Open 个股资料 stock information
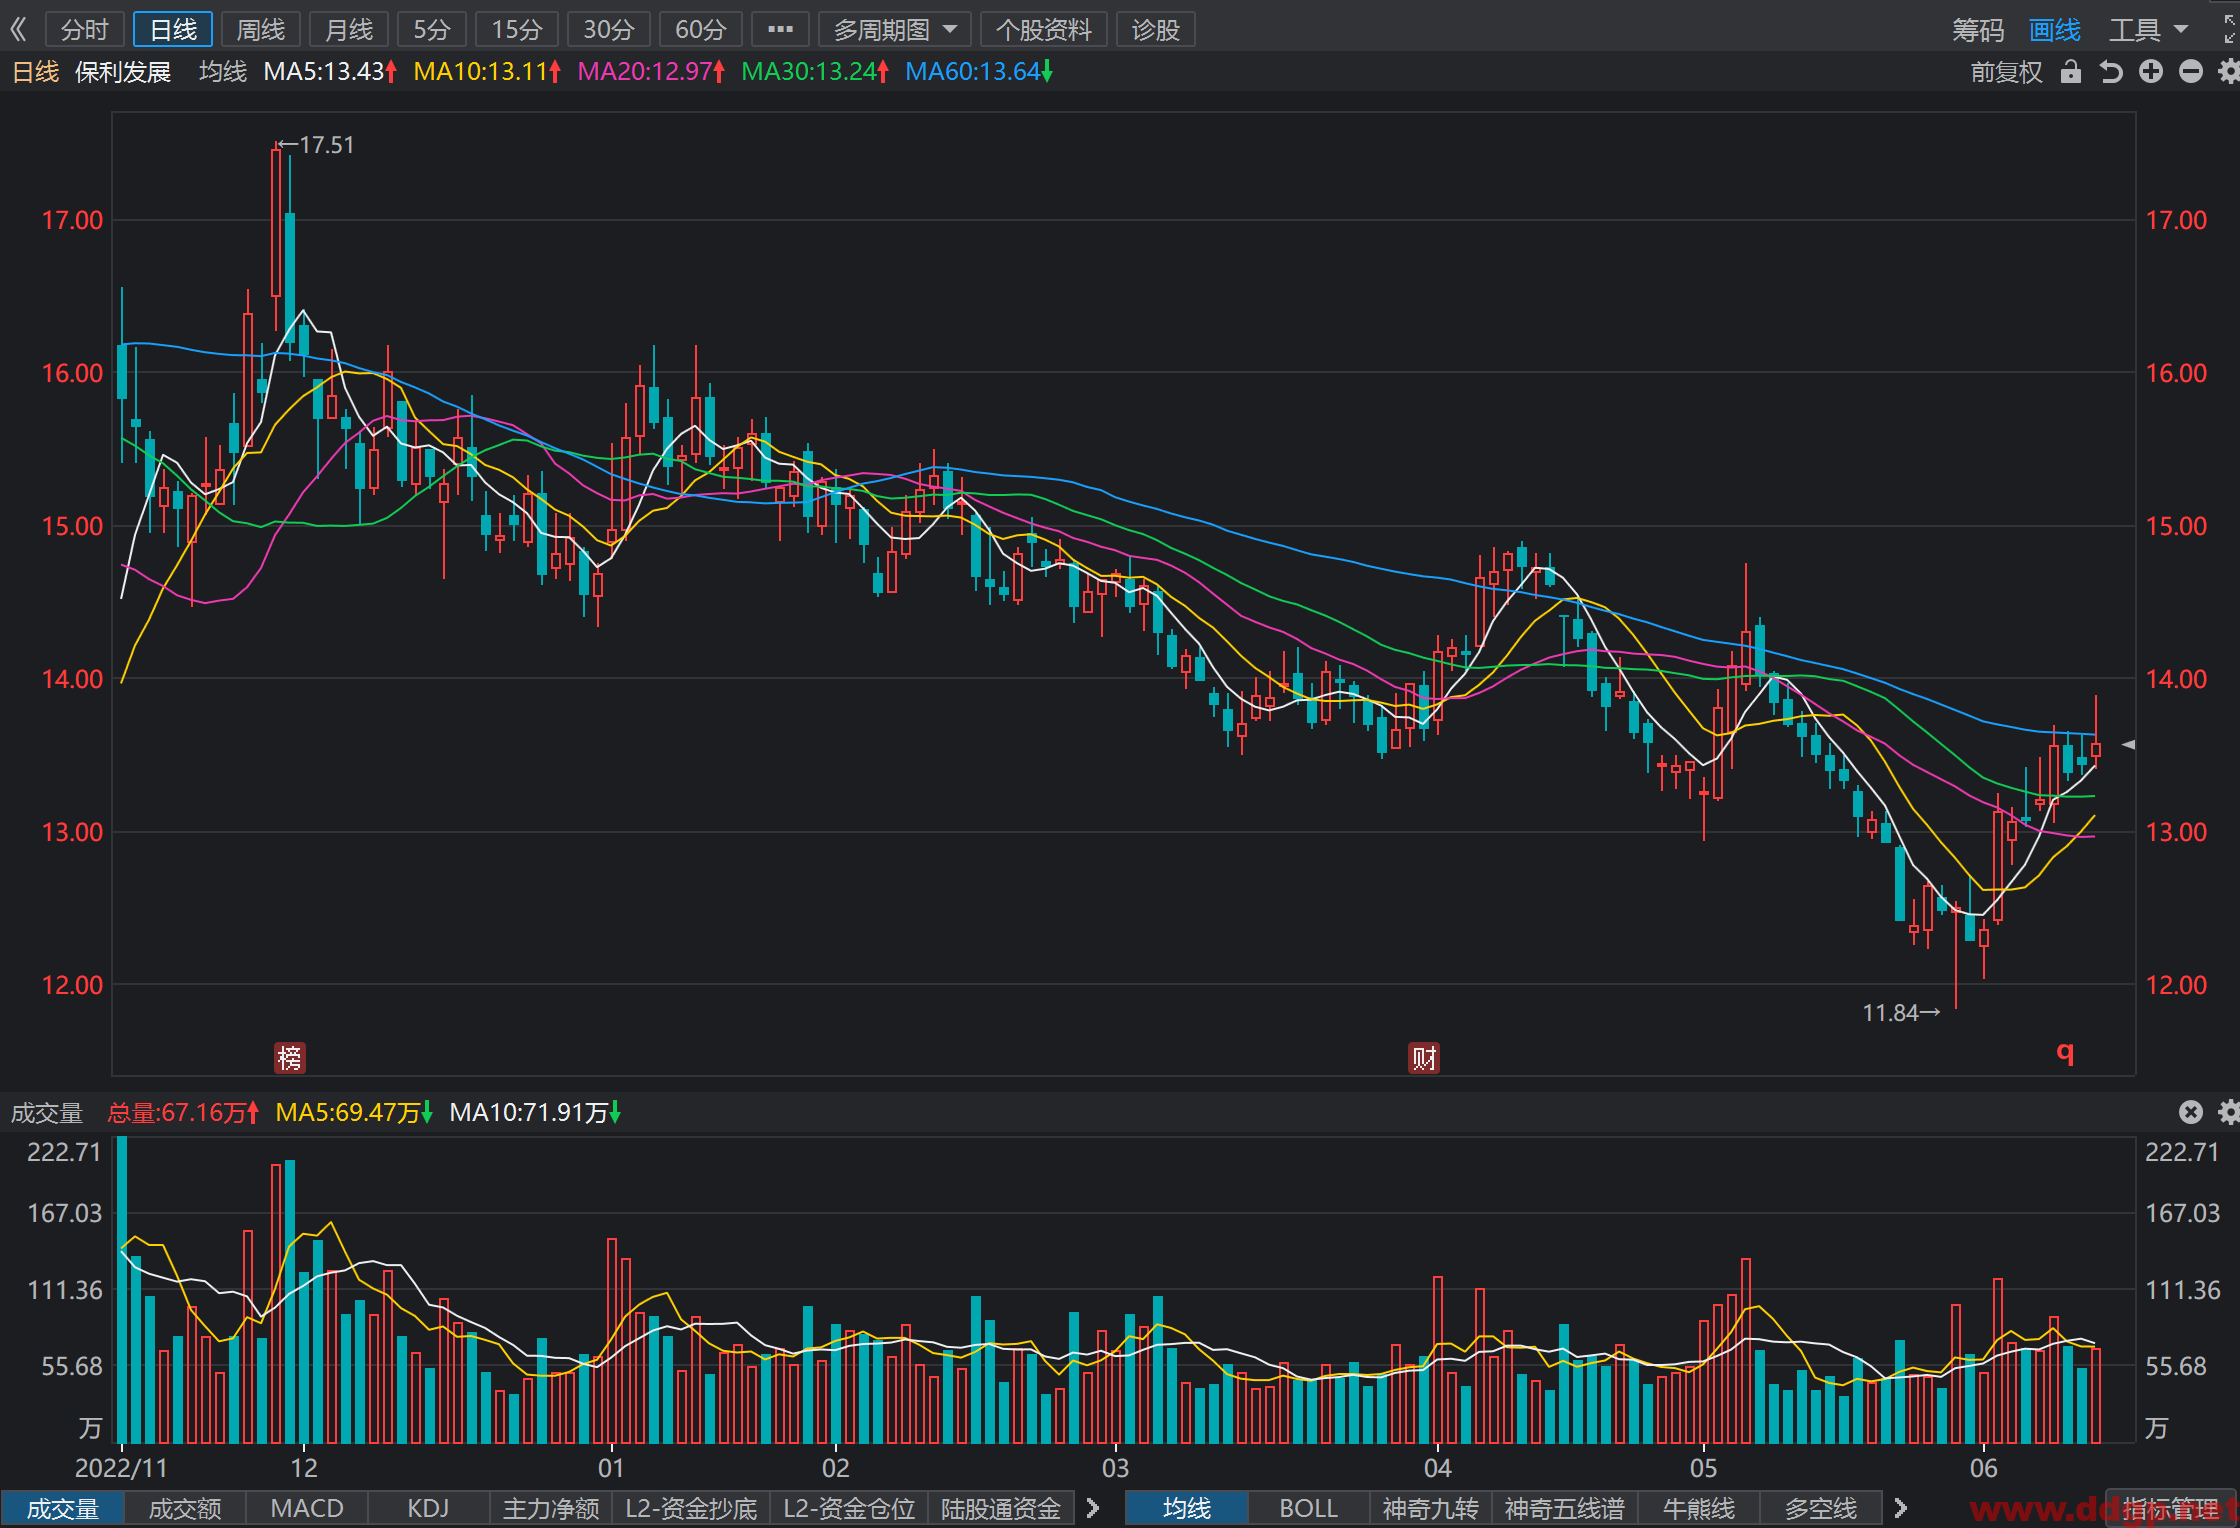This screenshot has width=2240, height=1528. (x=1043, y=30)
